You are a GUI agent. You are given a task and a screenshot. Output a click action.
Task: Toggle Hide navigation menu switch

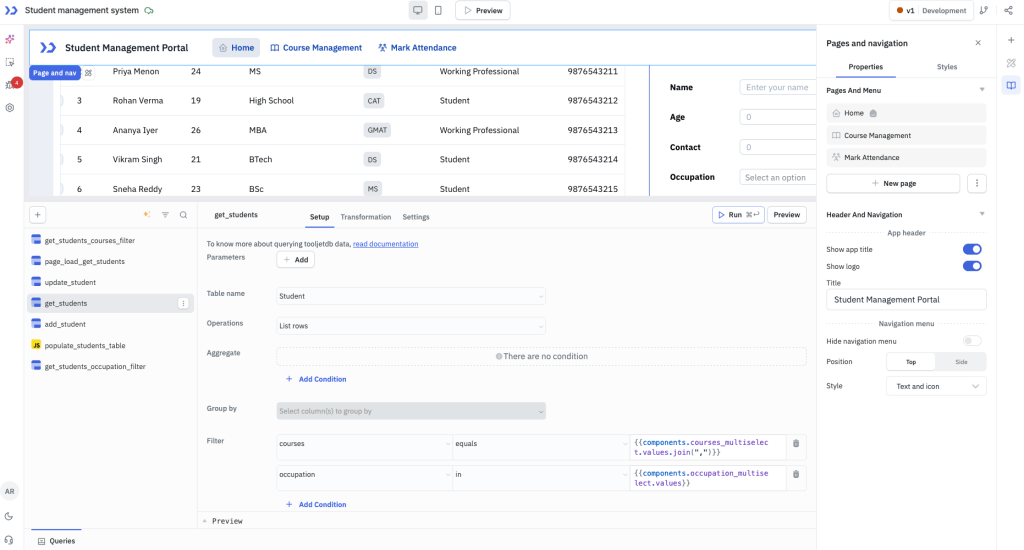pyautogui.click(x=972, y=341)
